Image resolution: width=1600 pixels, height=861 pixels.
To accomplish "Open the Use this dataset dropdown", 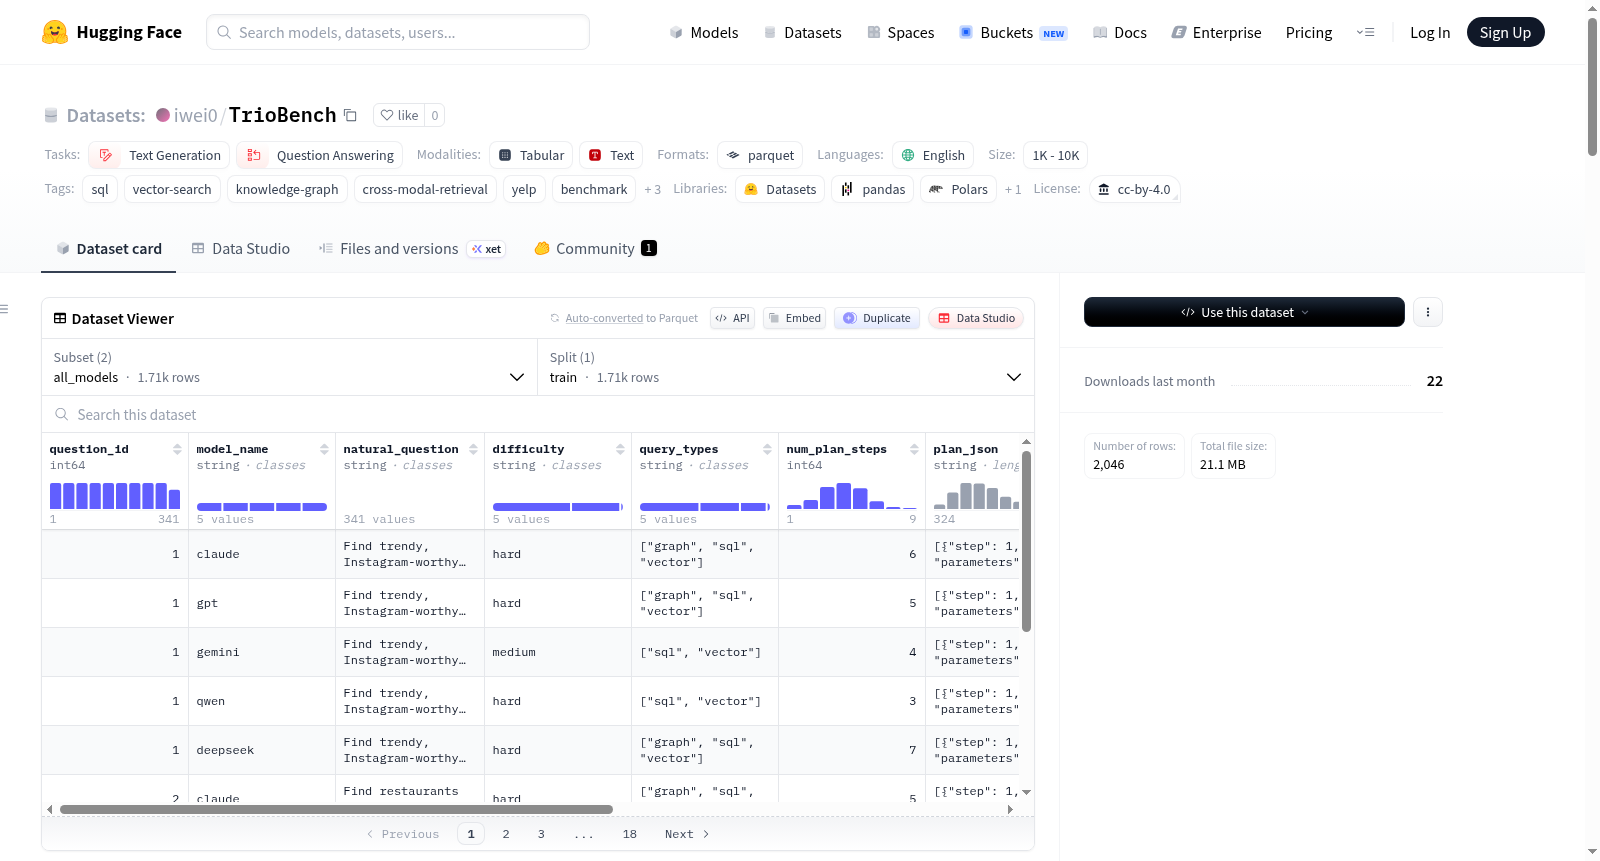I will 1244,312.
